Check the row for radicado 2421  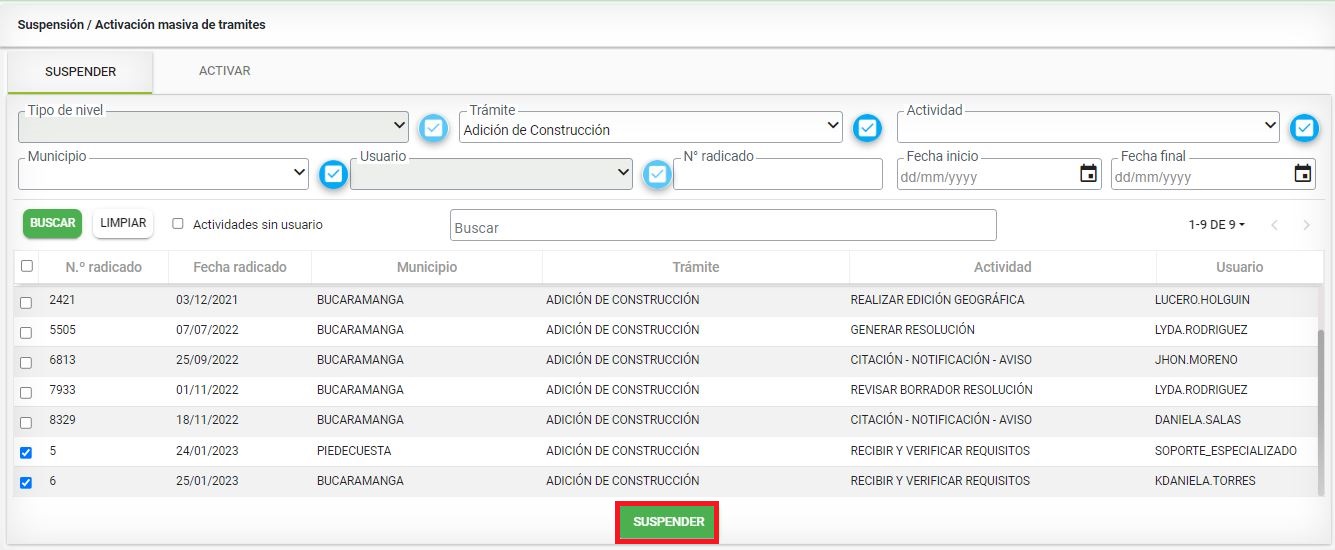pos(26,302)
